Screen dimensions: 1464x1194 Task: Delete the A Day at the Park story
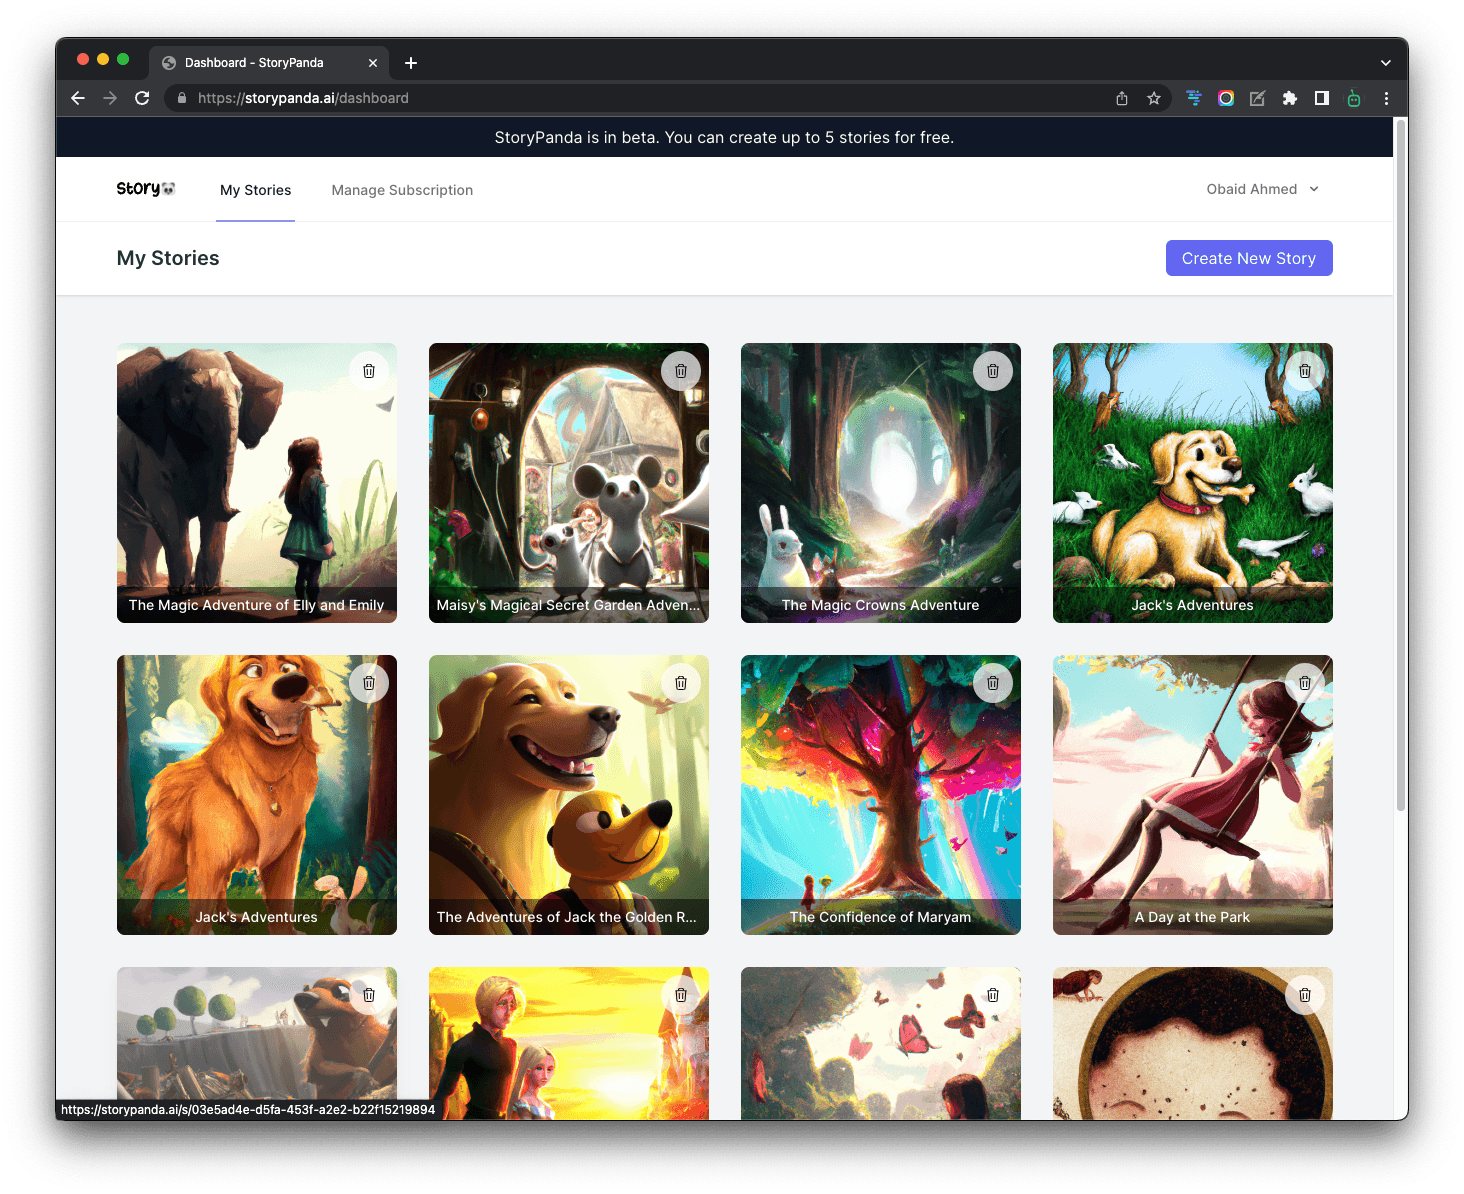coord(1305,683)
